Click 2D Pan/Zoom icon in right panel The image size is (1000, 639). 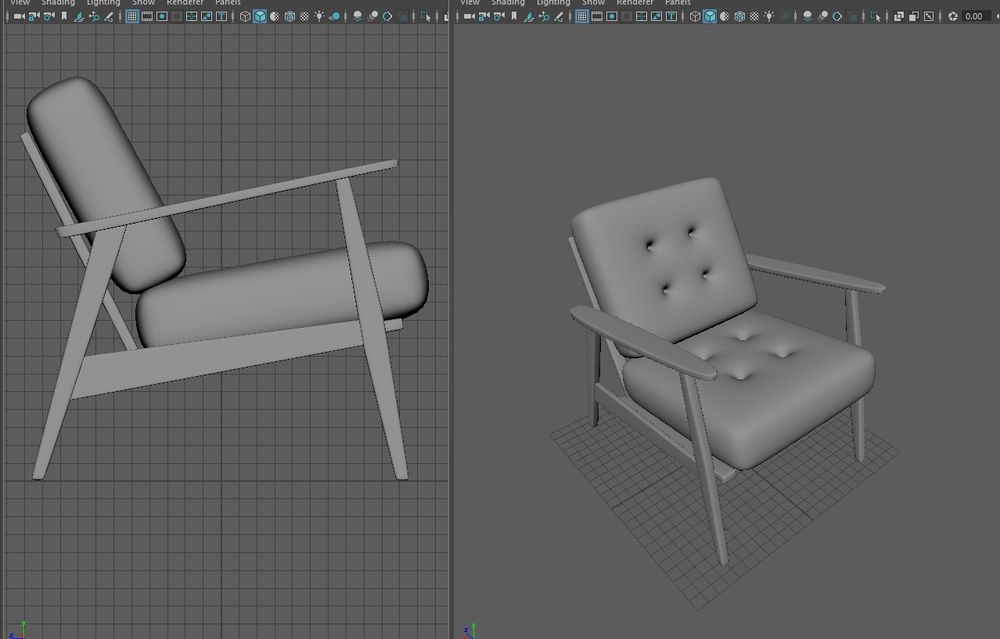tap(544, 17)
